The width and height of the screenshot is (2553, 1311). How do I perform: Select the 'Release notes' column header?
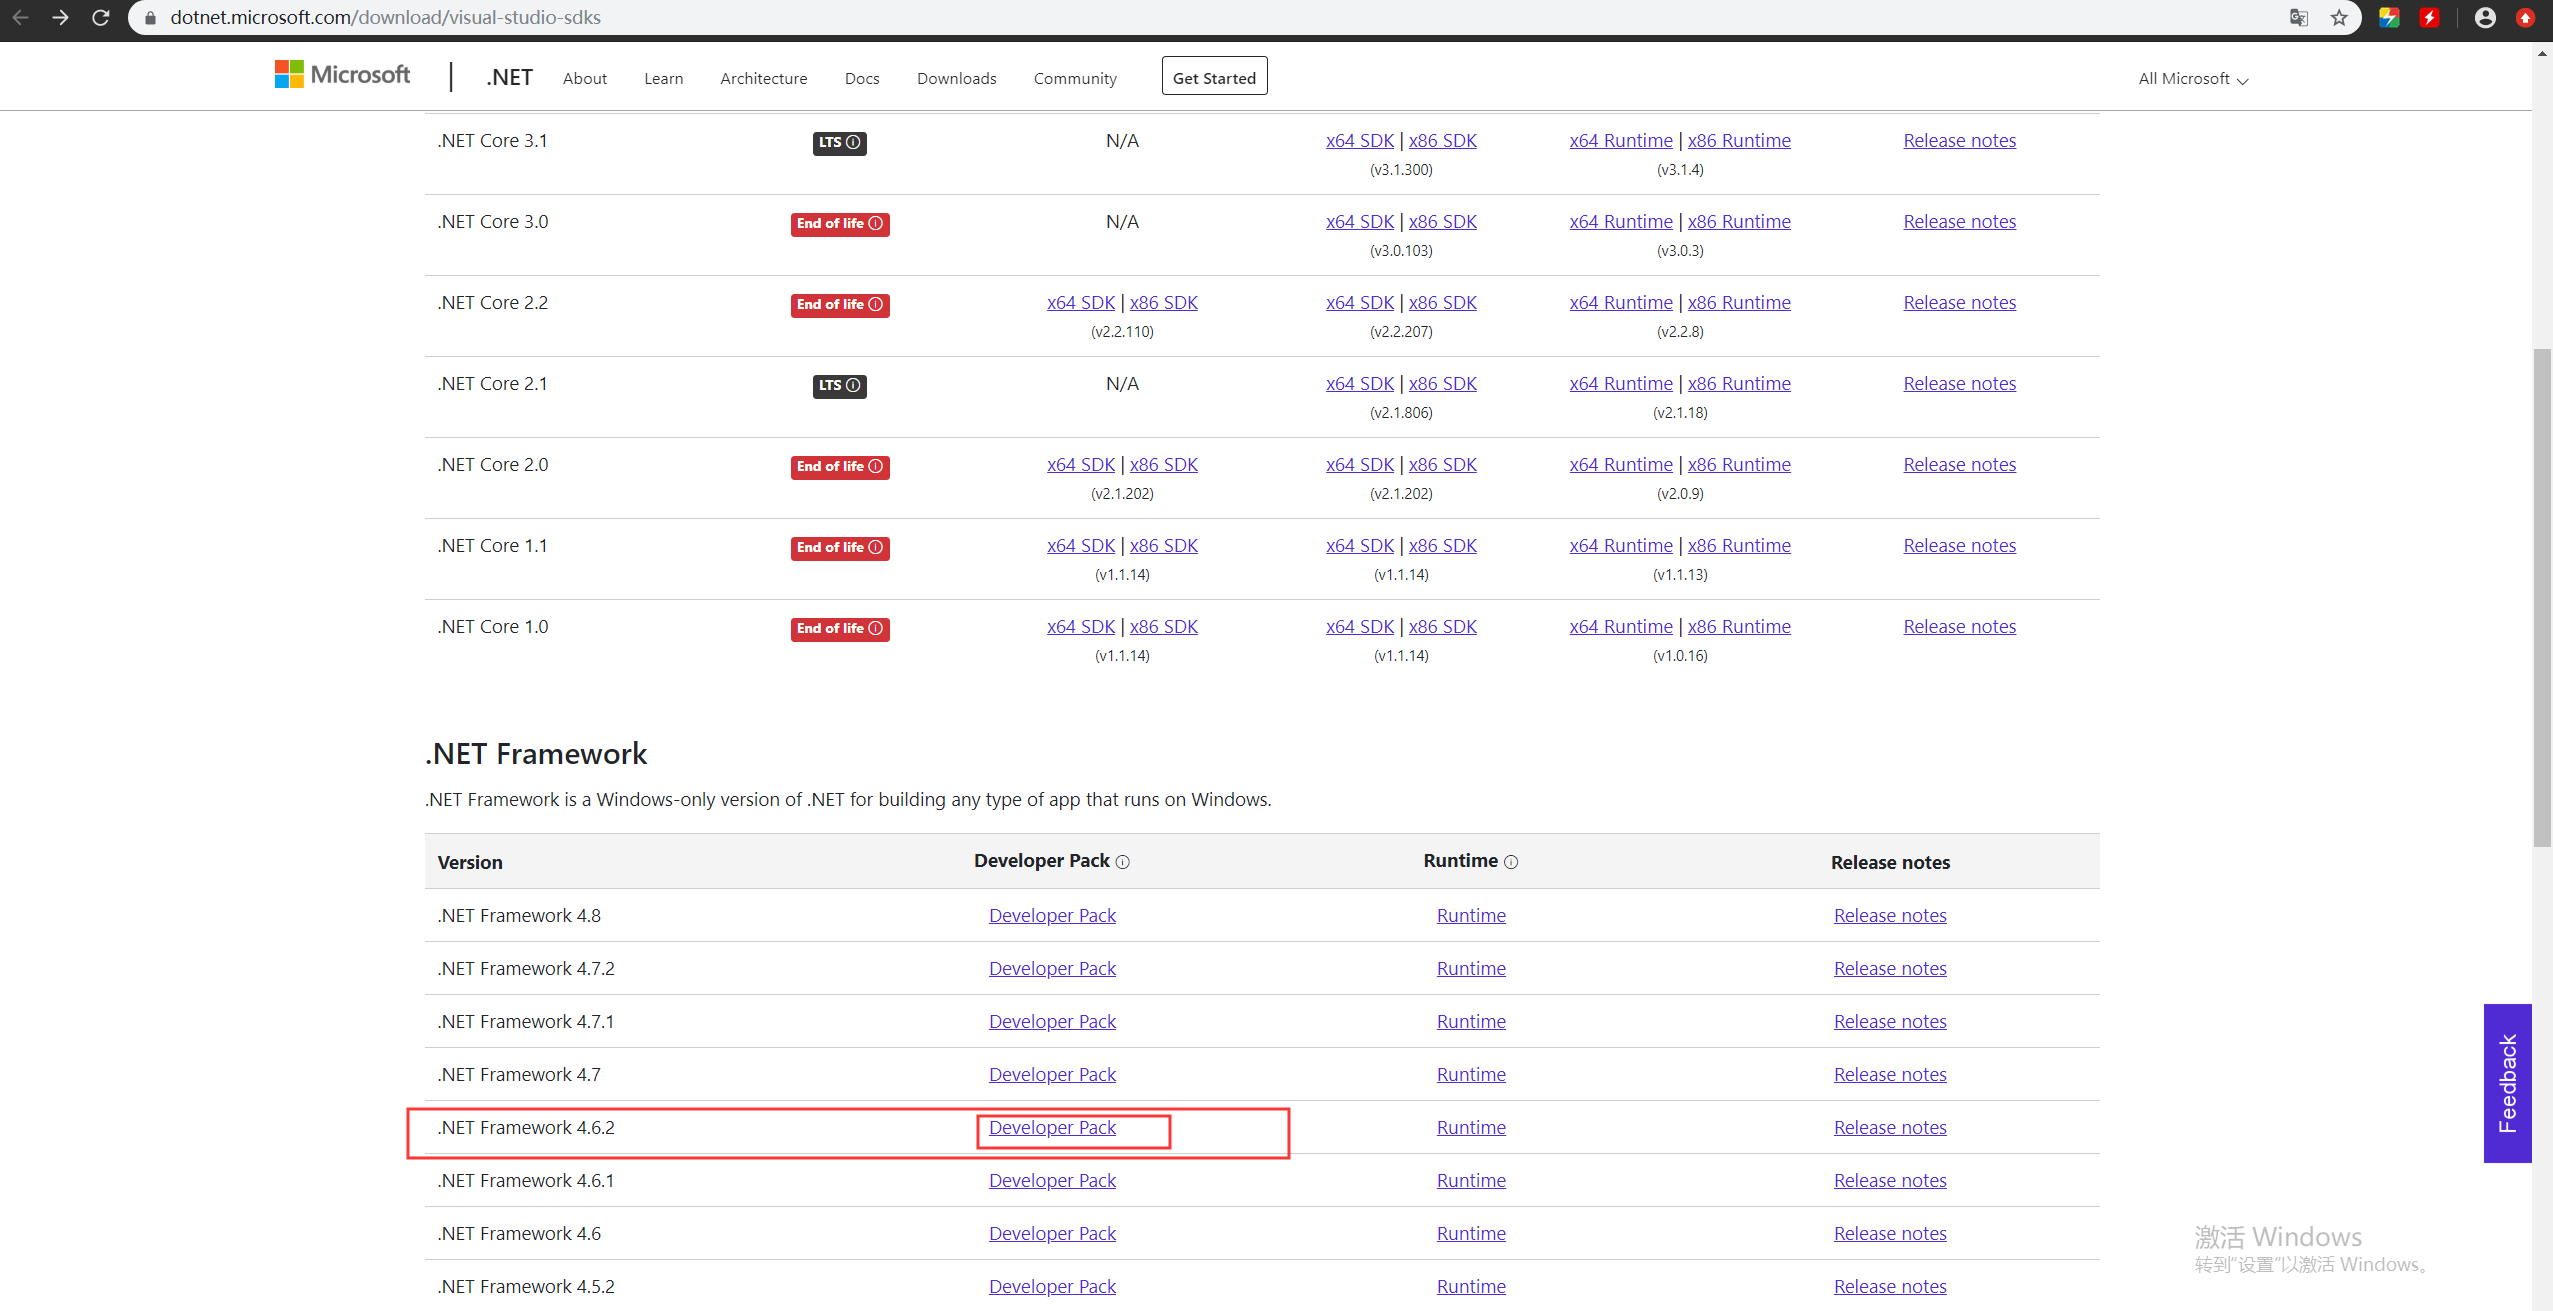[x=1890, y=862]
